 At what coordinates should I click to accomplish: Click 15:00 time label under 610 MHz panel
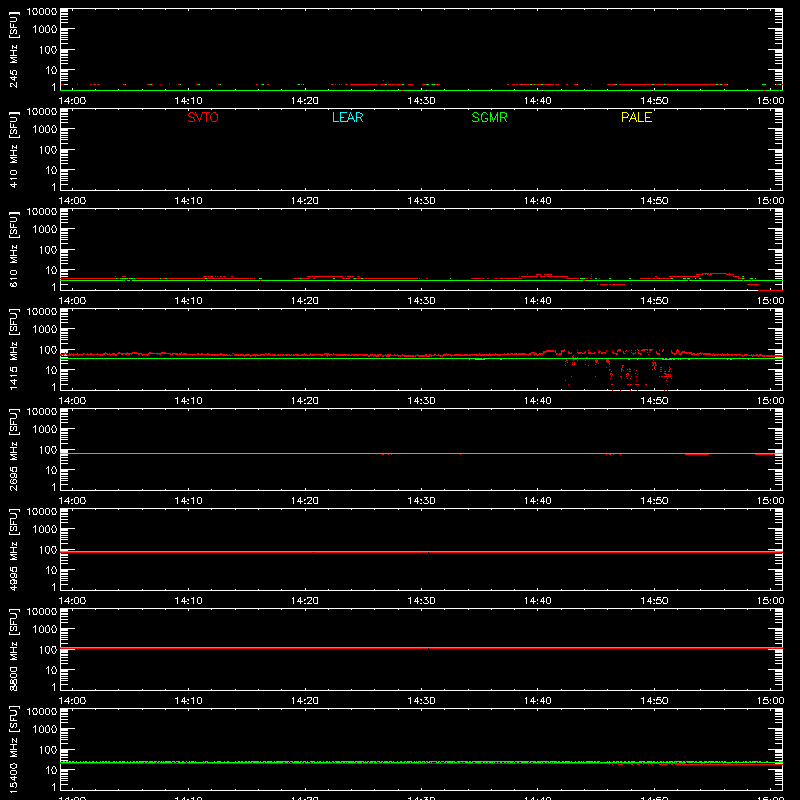pos(770,301)
